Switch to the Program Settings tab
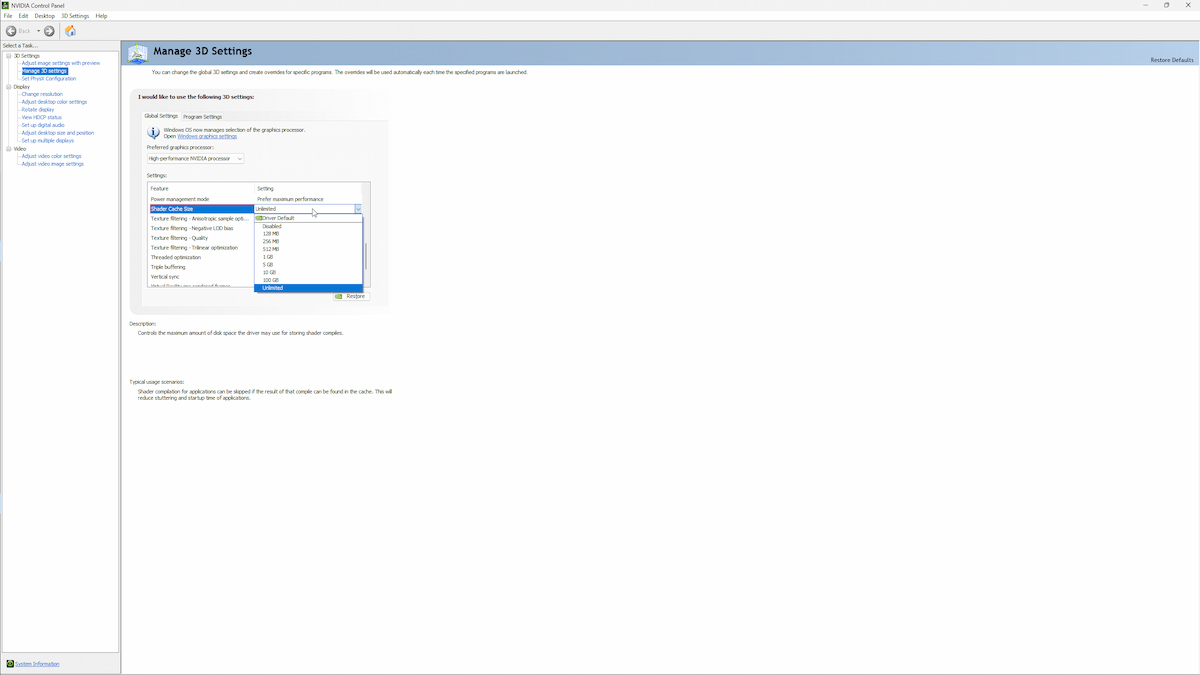This screenshot has width=1200, height=675. (x=202, y=117)
